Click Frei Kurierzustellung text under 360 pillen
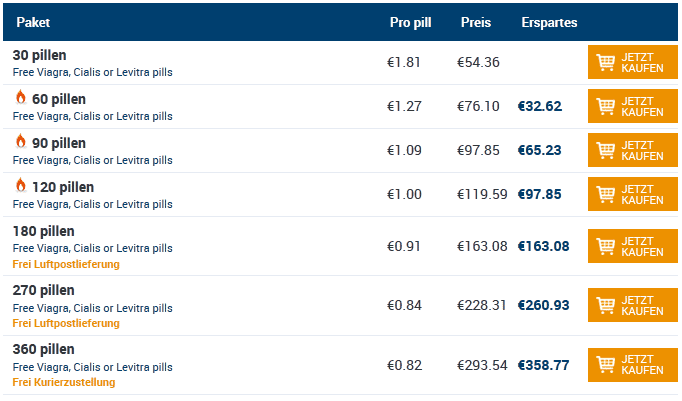This screenshot has width=682, height=401. point(64,382)
